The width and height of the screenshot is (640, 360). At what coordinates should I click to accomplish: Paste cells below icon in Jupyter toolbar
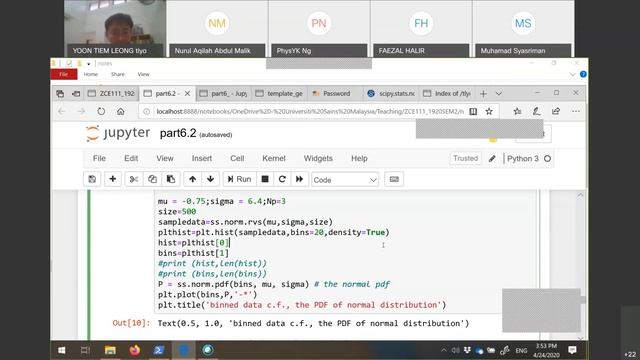click(171, 179)
